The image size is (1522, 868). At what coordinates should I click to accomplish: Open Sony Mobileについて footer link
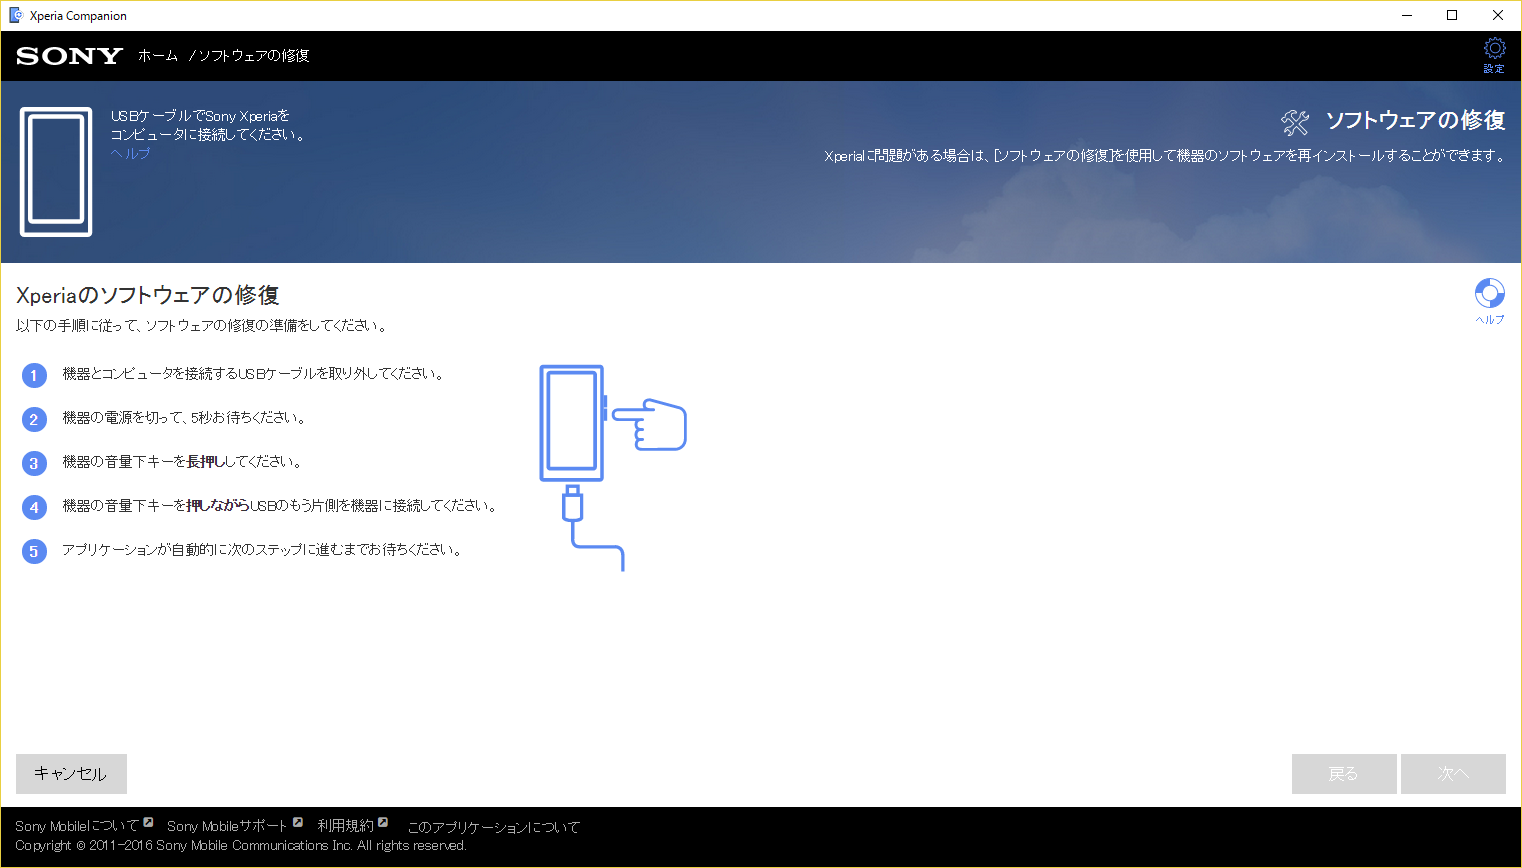tap(77, 826)
